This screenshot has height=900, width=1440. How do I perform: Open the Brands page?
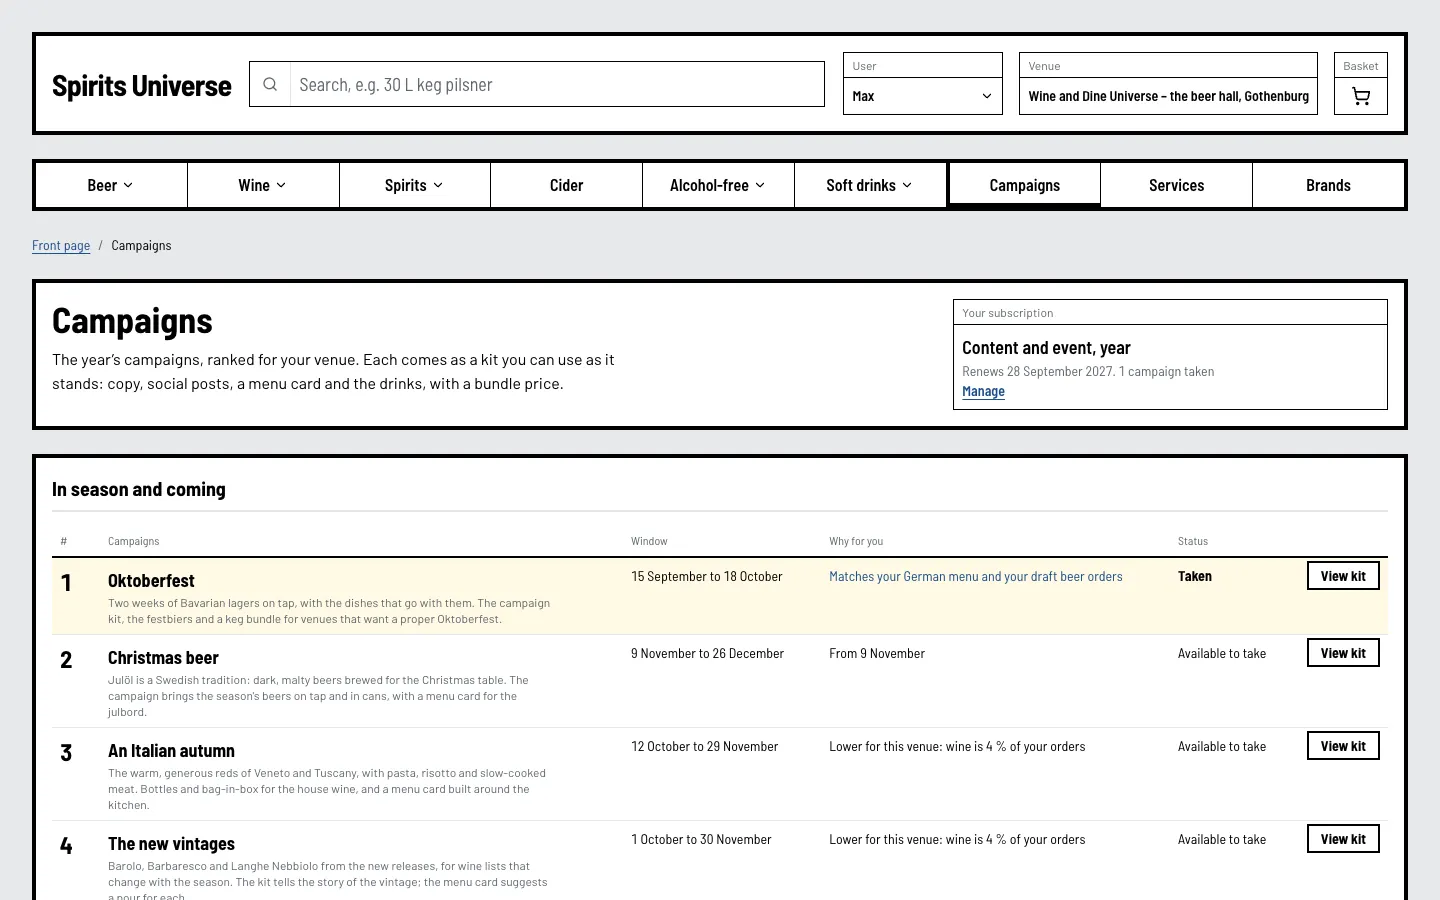point(1328,185)
